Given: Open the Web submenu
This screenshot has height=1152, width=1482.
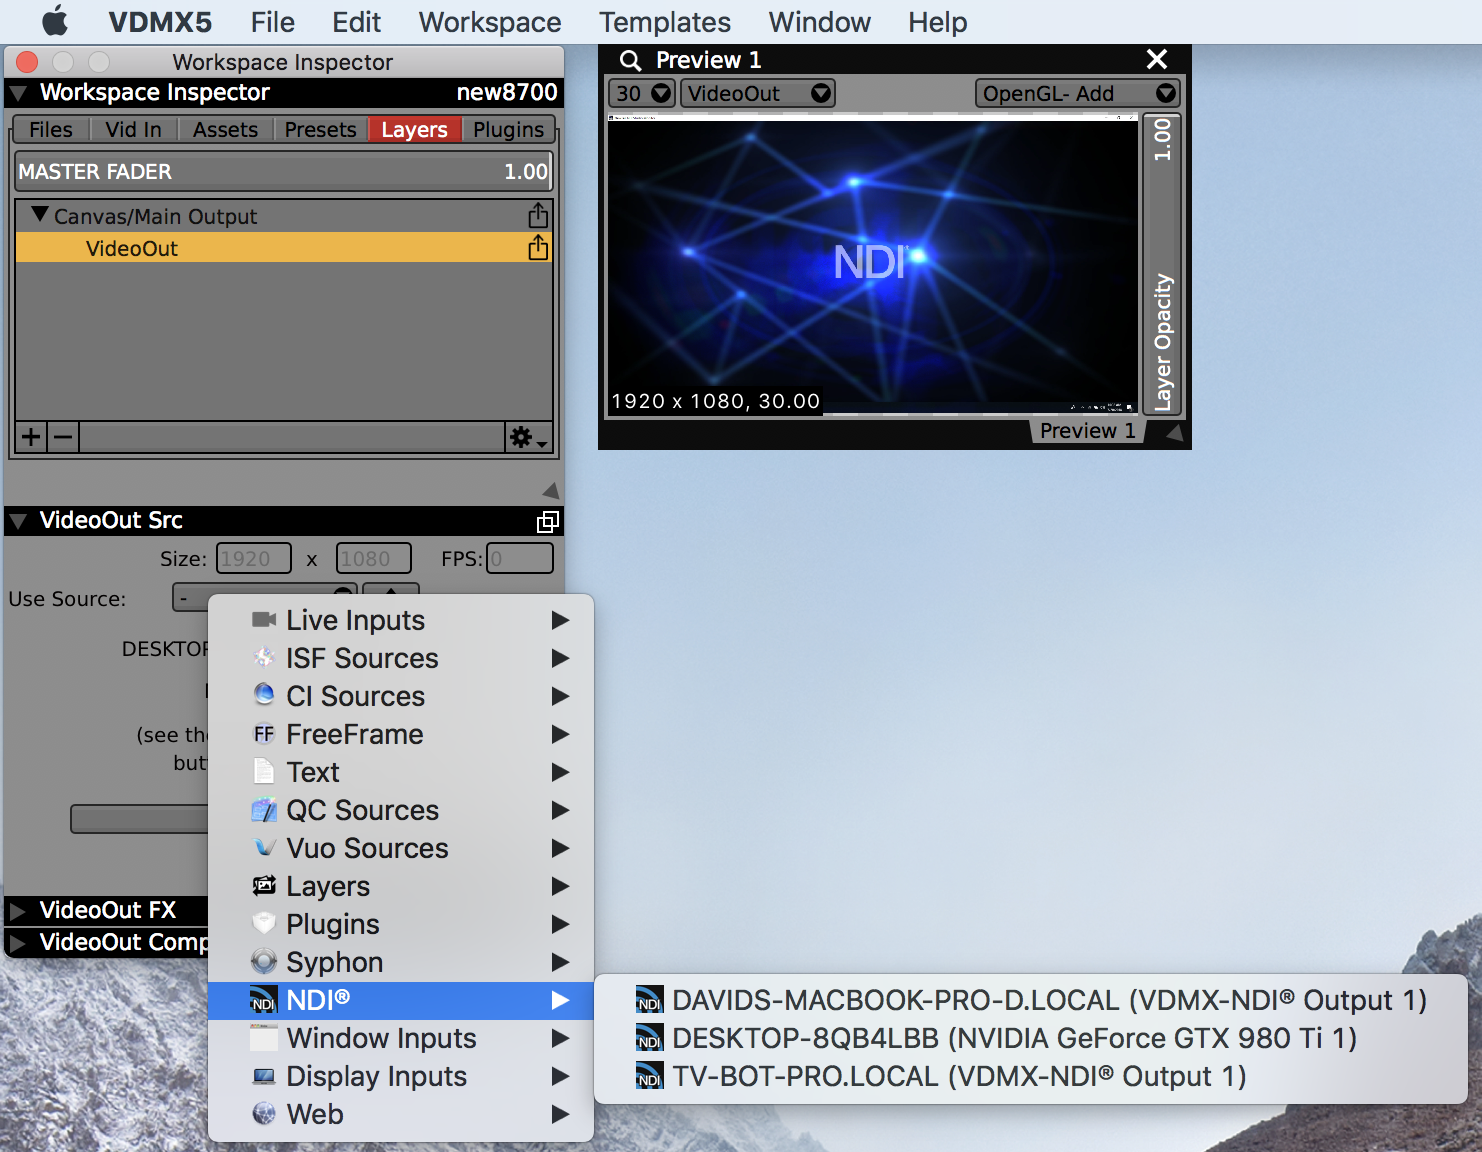Looking at the screenshot, I should pos(401,1114).
